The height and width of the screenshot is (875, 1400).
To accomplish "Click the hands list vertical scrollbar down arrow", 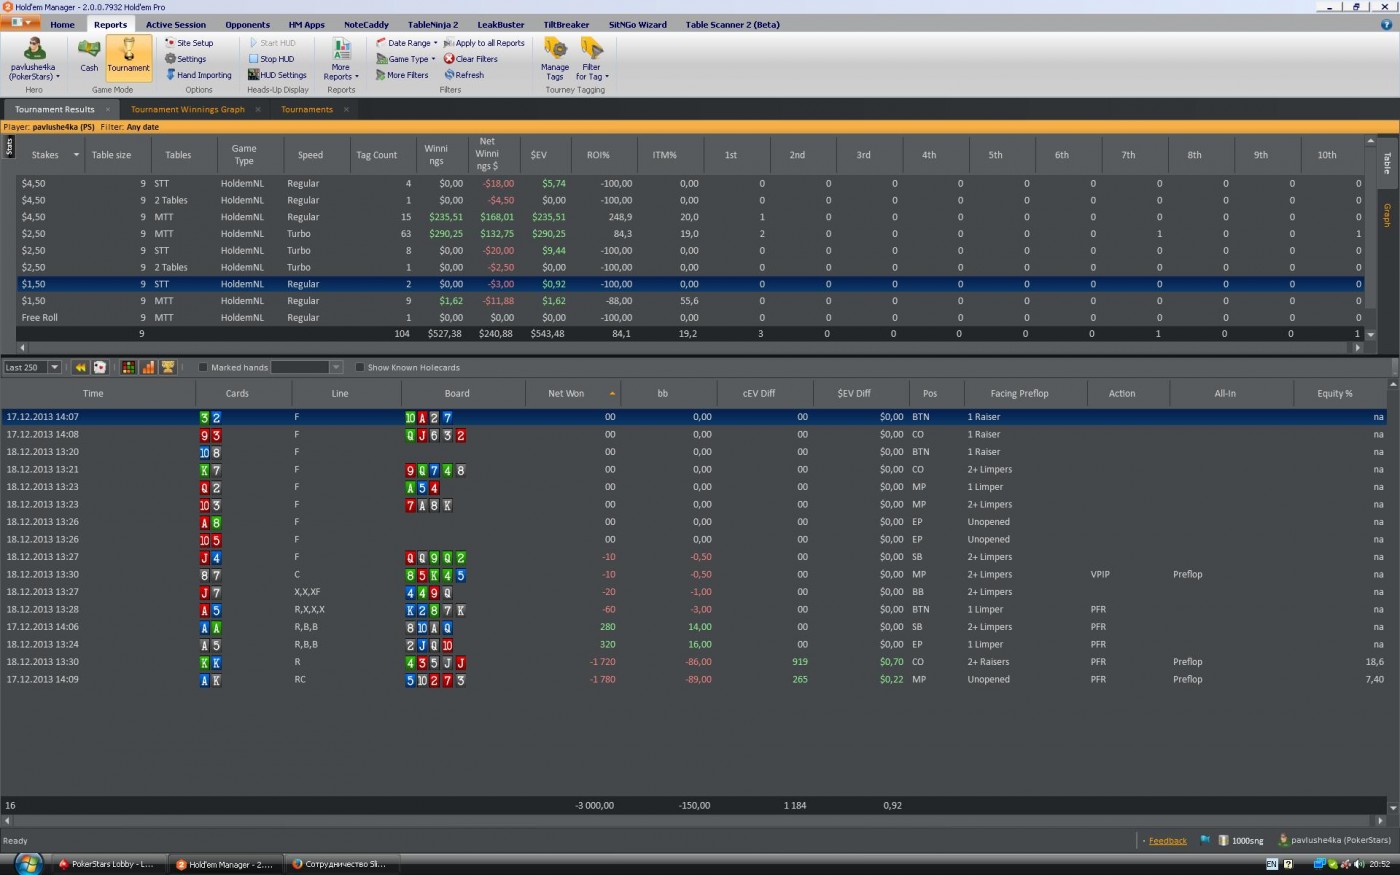I will (x=1393, y=808).
